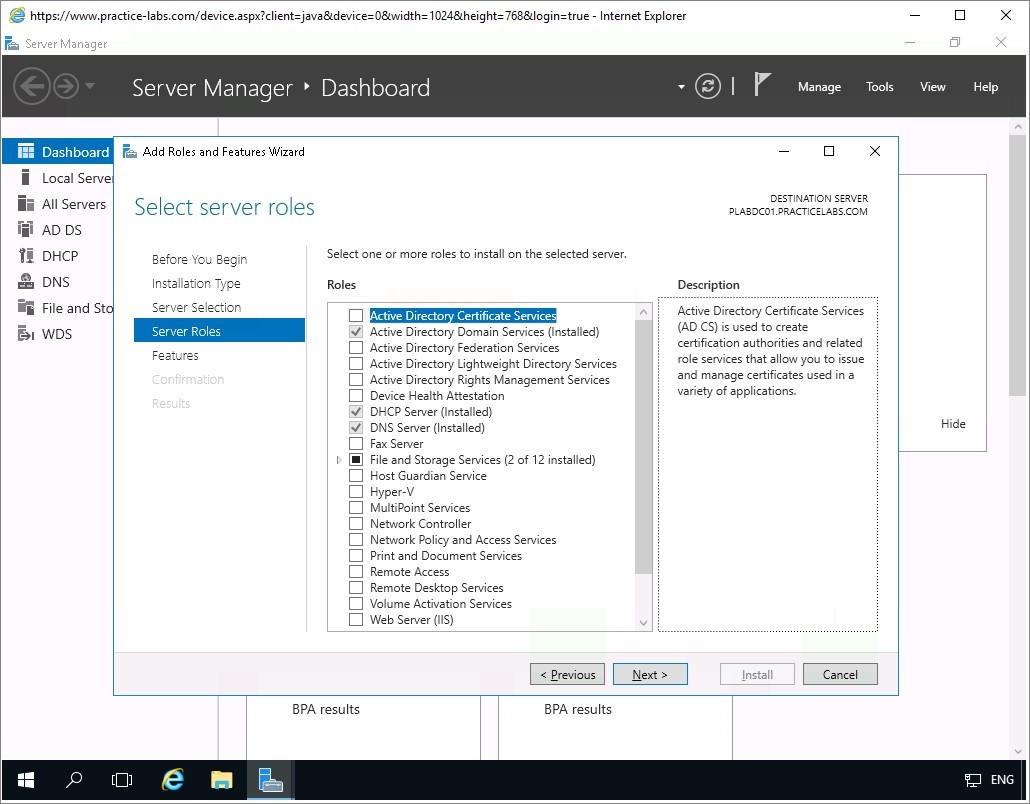This screenshot has width=1030, height=804.
Task: Check the Fax Server role
Action: pos(356,443)
